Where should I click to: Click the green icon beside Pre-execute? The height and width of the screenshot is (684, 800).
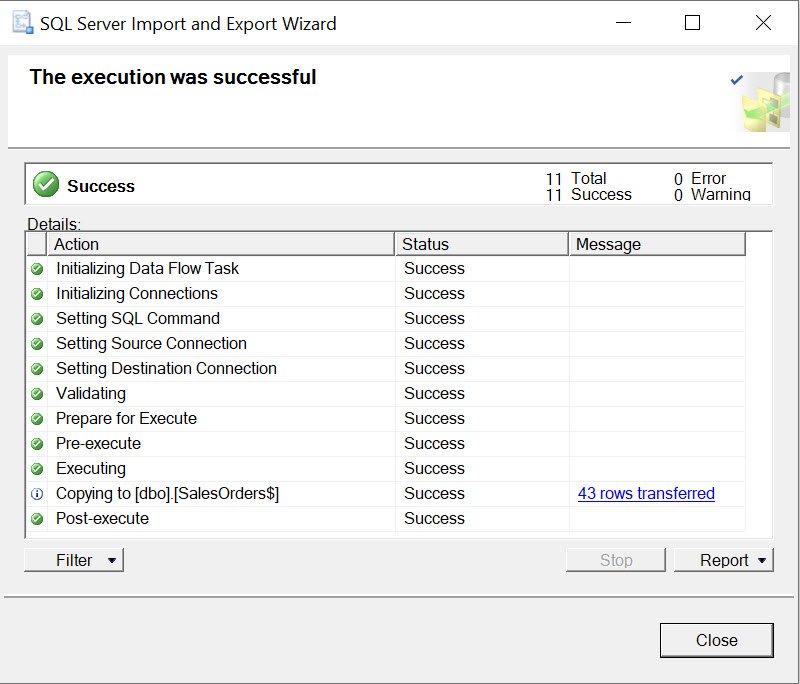point(37,443)
